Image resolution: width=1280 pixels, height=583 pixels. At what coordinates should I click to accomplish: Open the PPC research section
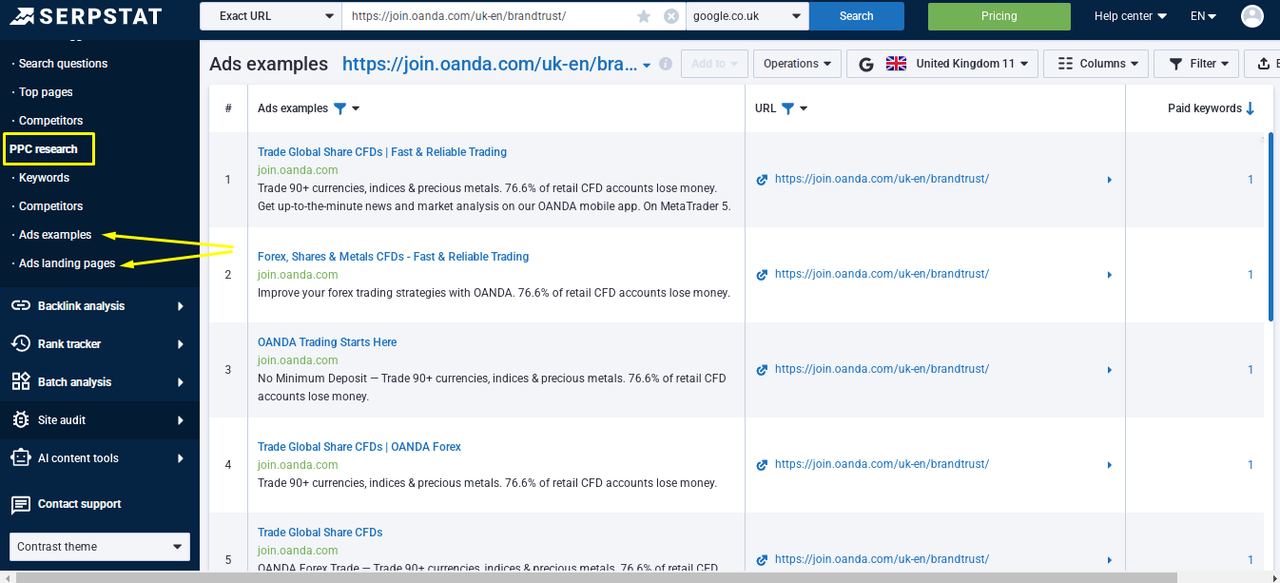coord(43,149)
